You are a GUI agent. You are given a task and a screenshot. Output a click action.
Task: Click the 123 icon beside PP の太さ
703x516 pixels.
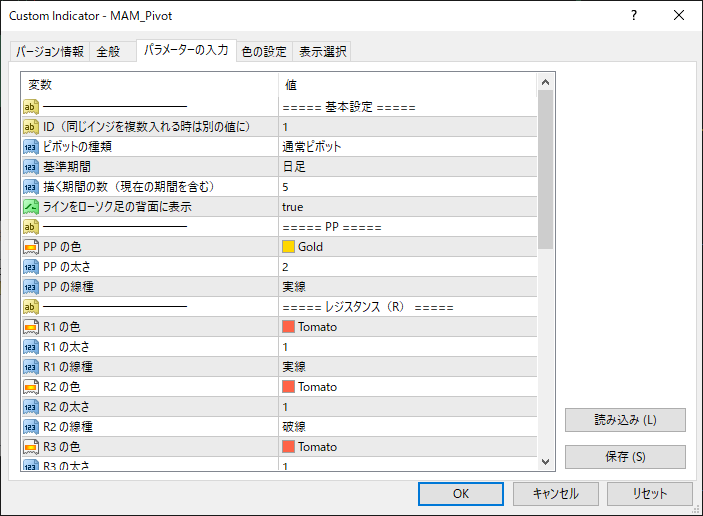[31, 267]
